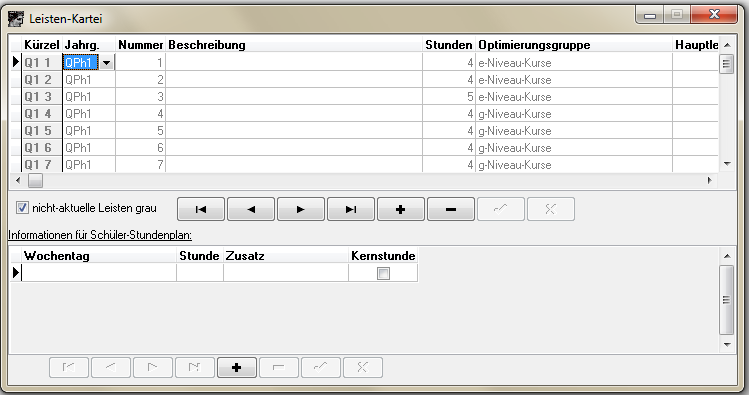749x395 pixels.
Task: Toggle nicht-aktuelle Leisten grau checkbox
Action: coord(22,208)
